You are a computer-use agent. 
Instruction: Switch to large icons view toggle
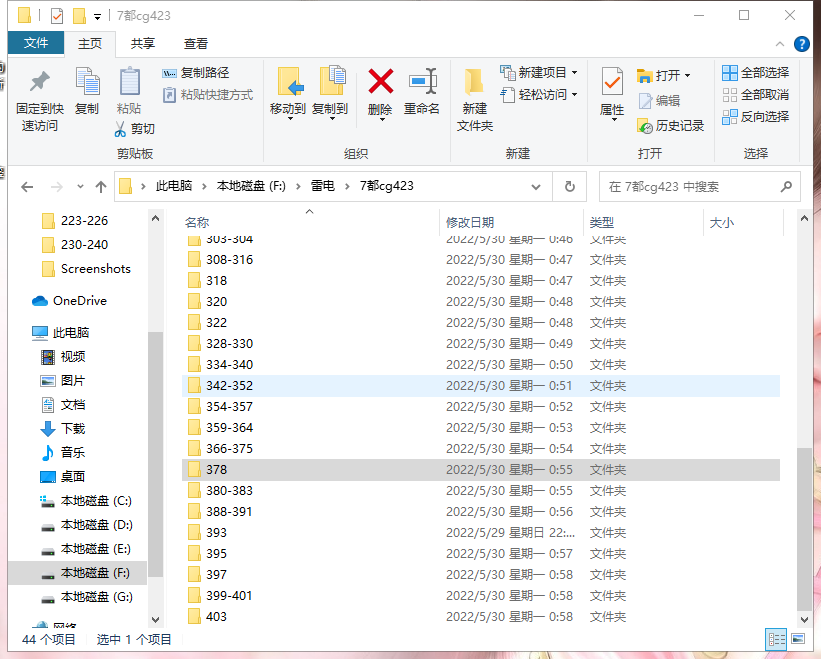click(x=797, y=639)
